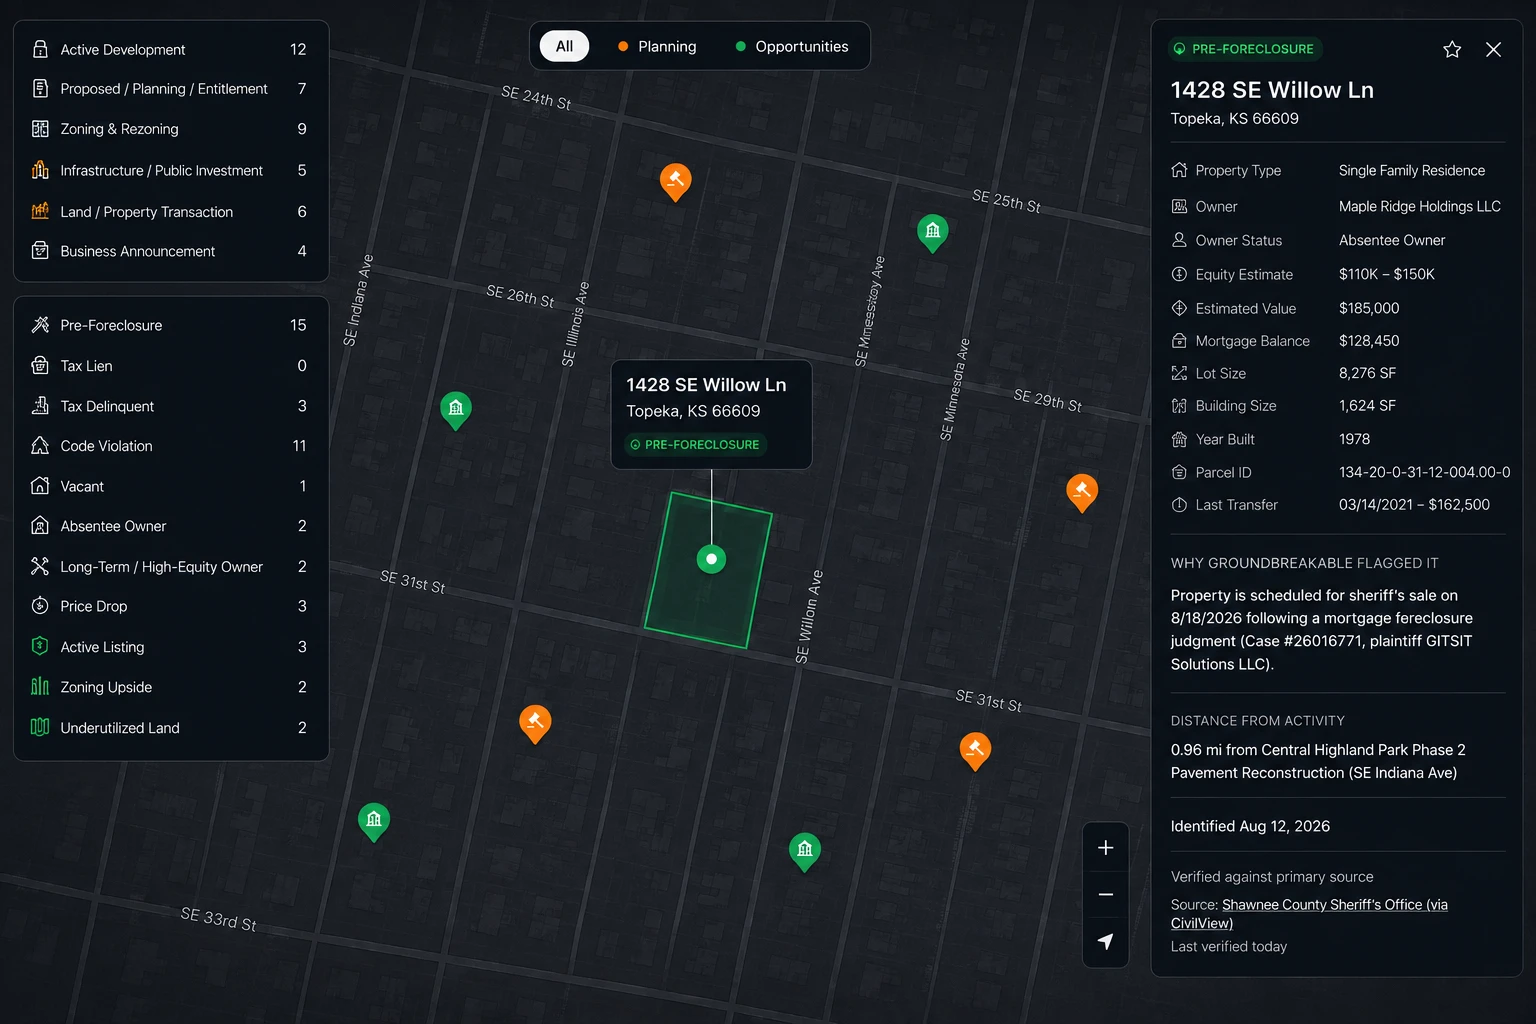Click the Lot Size value 8,276 SF
This screenshot has height=1024, width=1536.
1367,373
